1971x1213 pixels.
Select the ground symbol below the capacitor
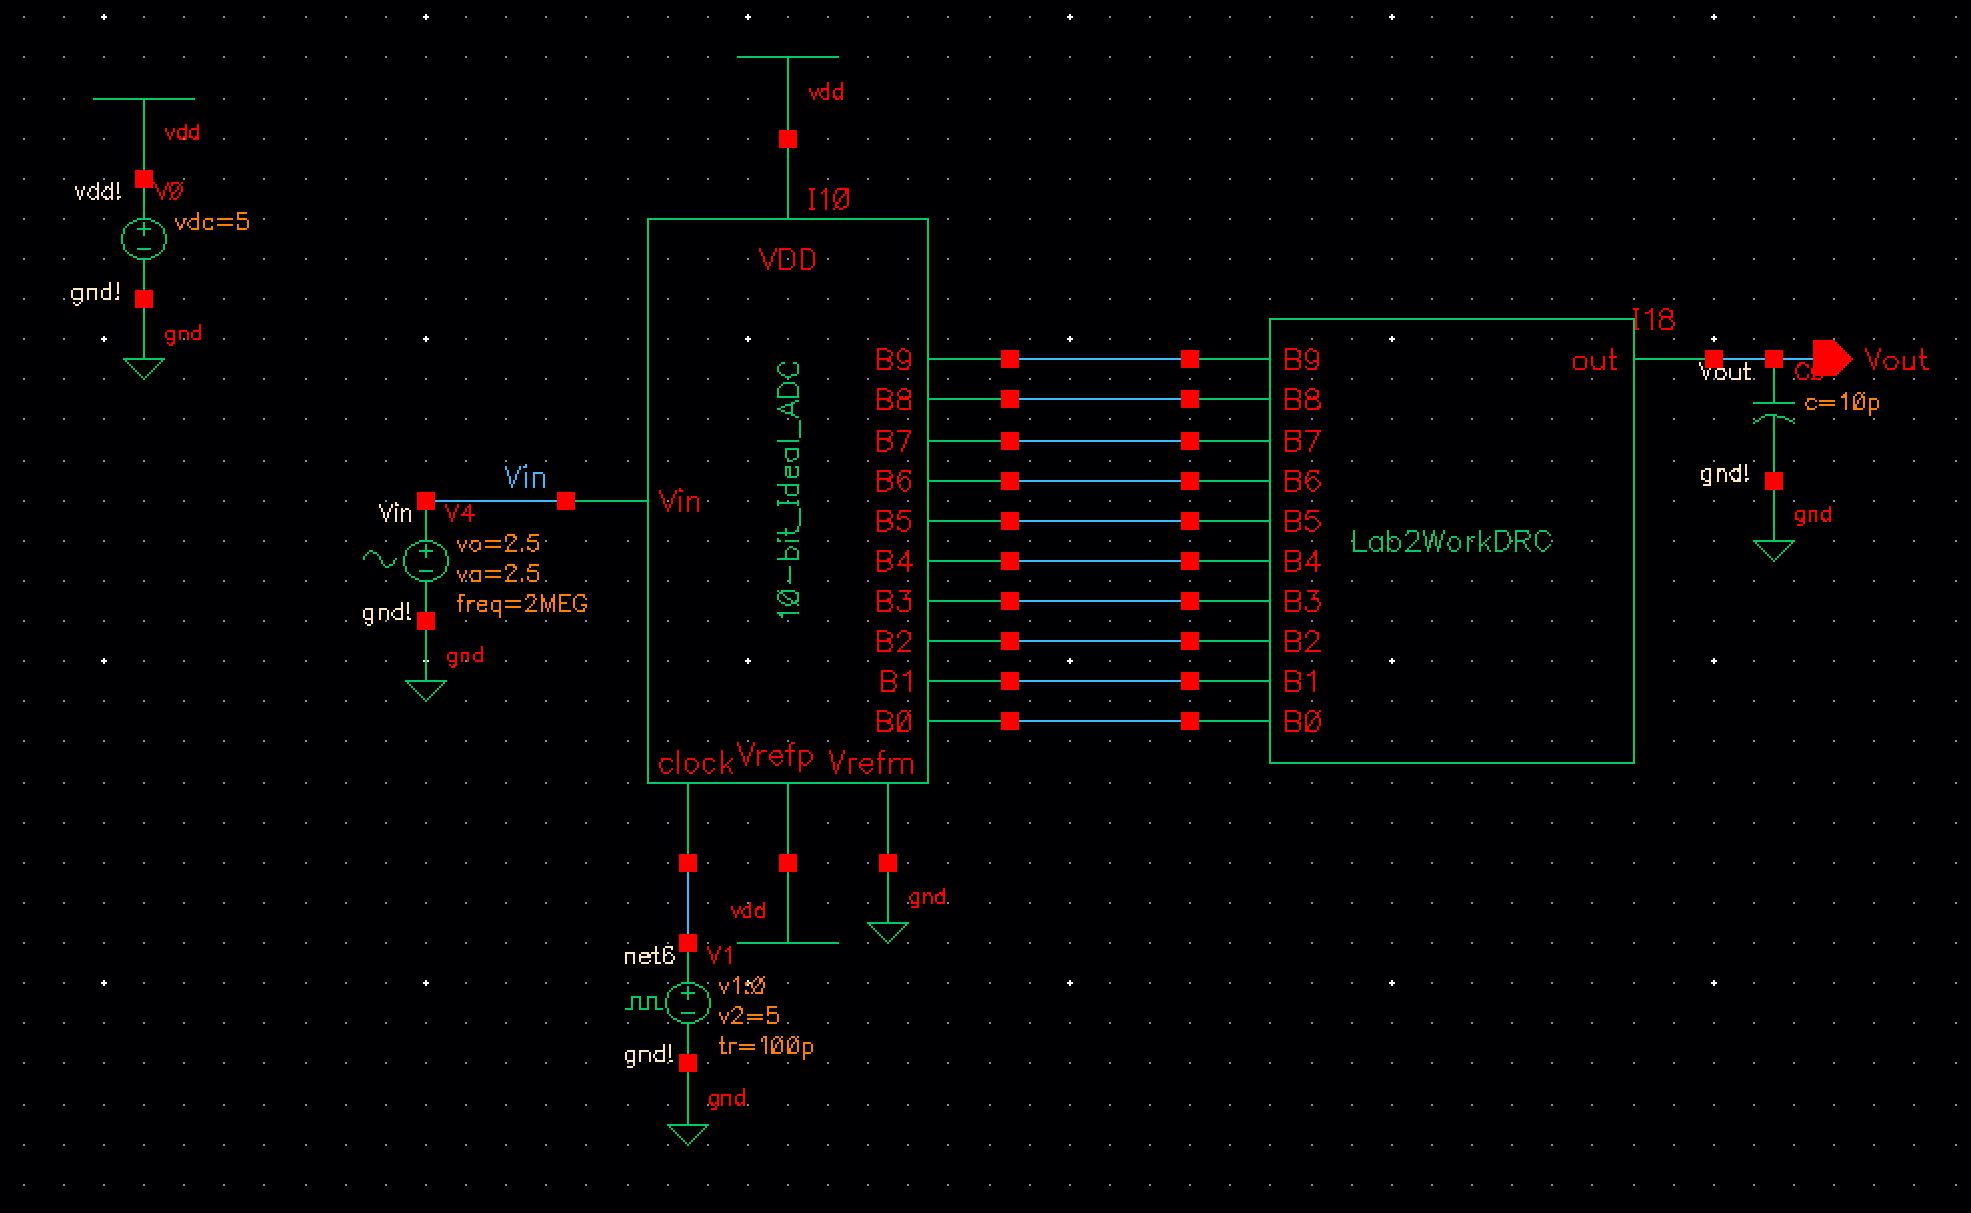point(1773,550)
